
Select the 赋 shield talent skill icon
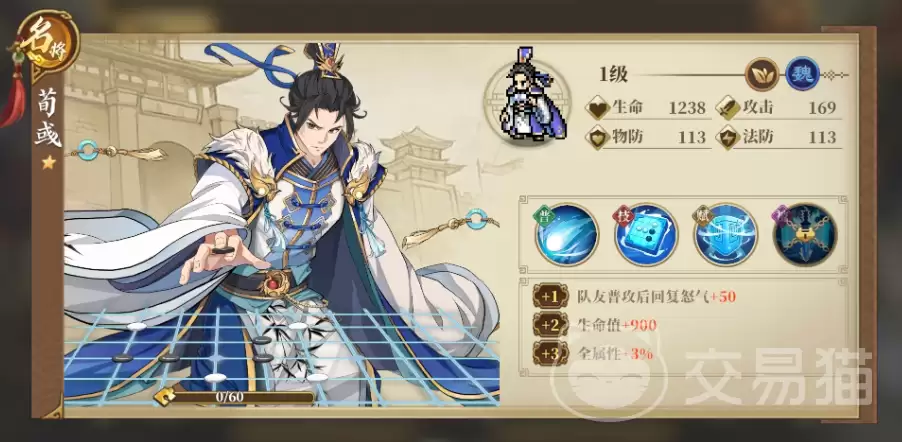725,235
